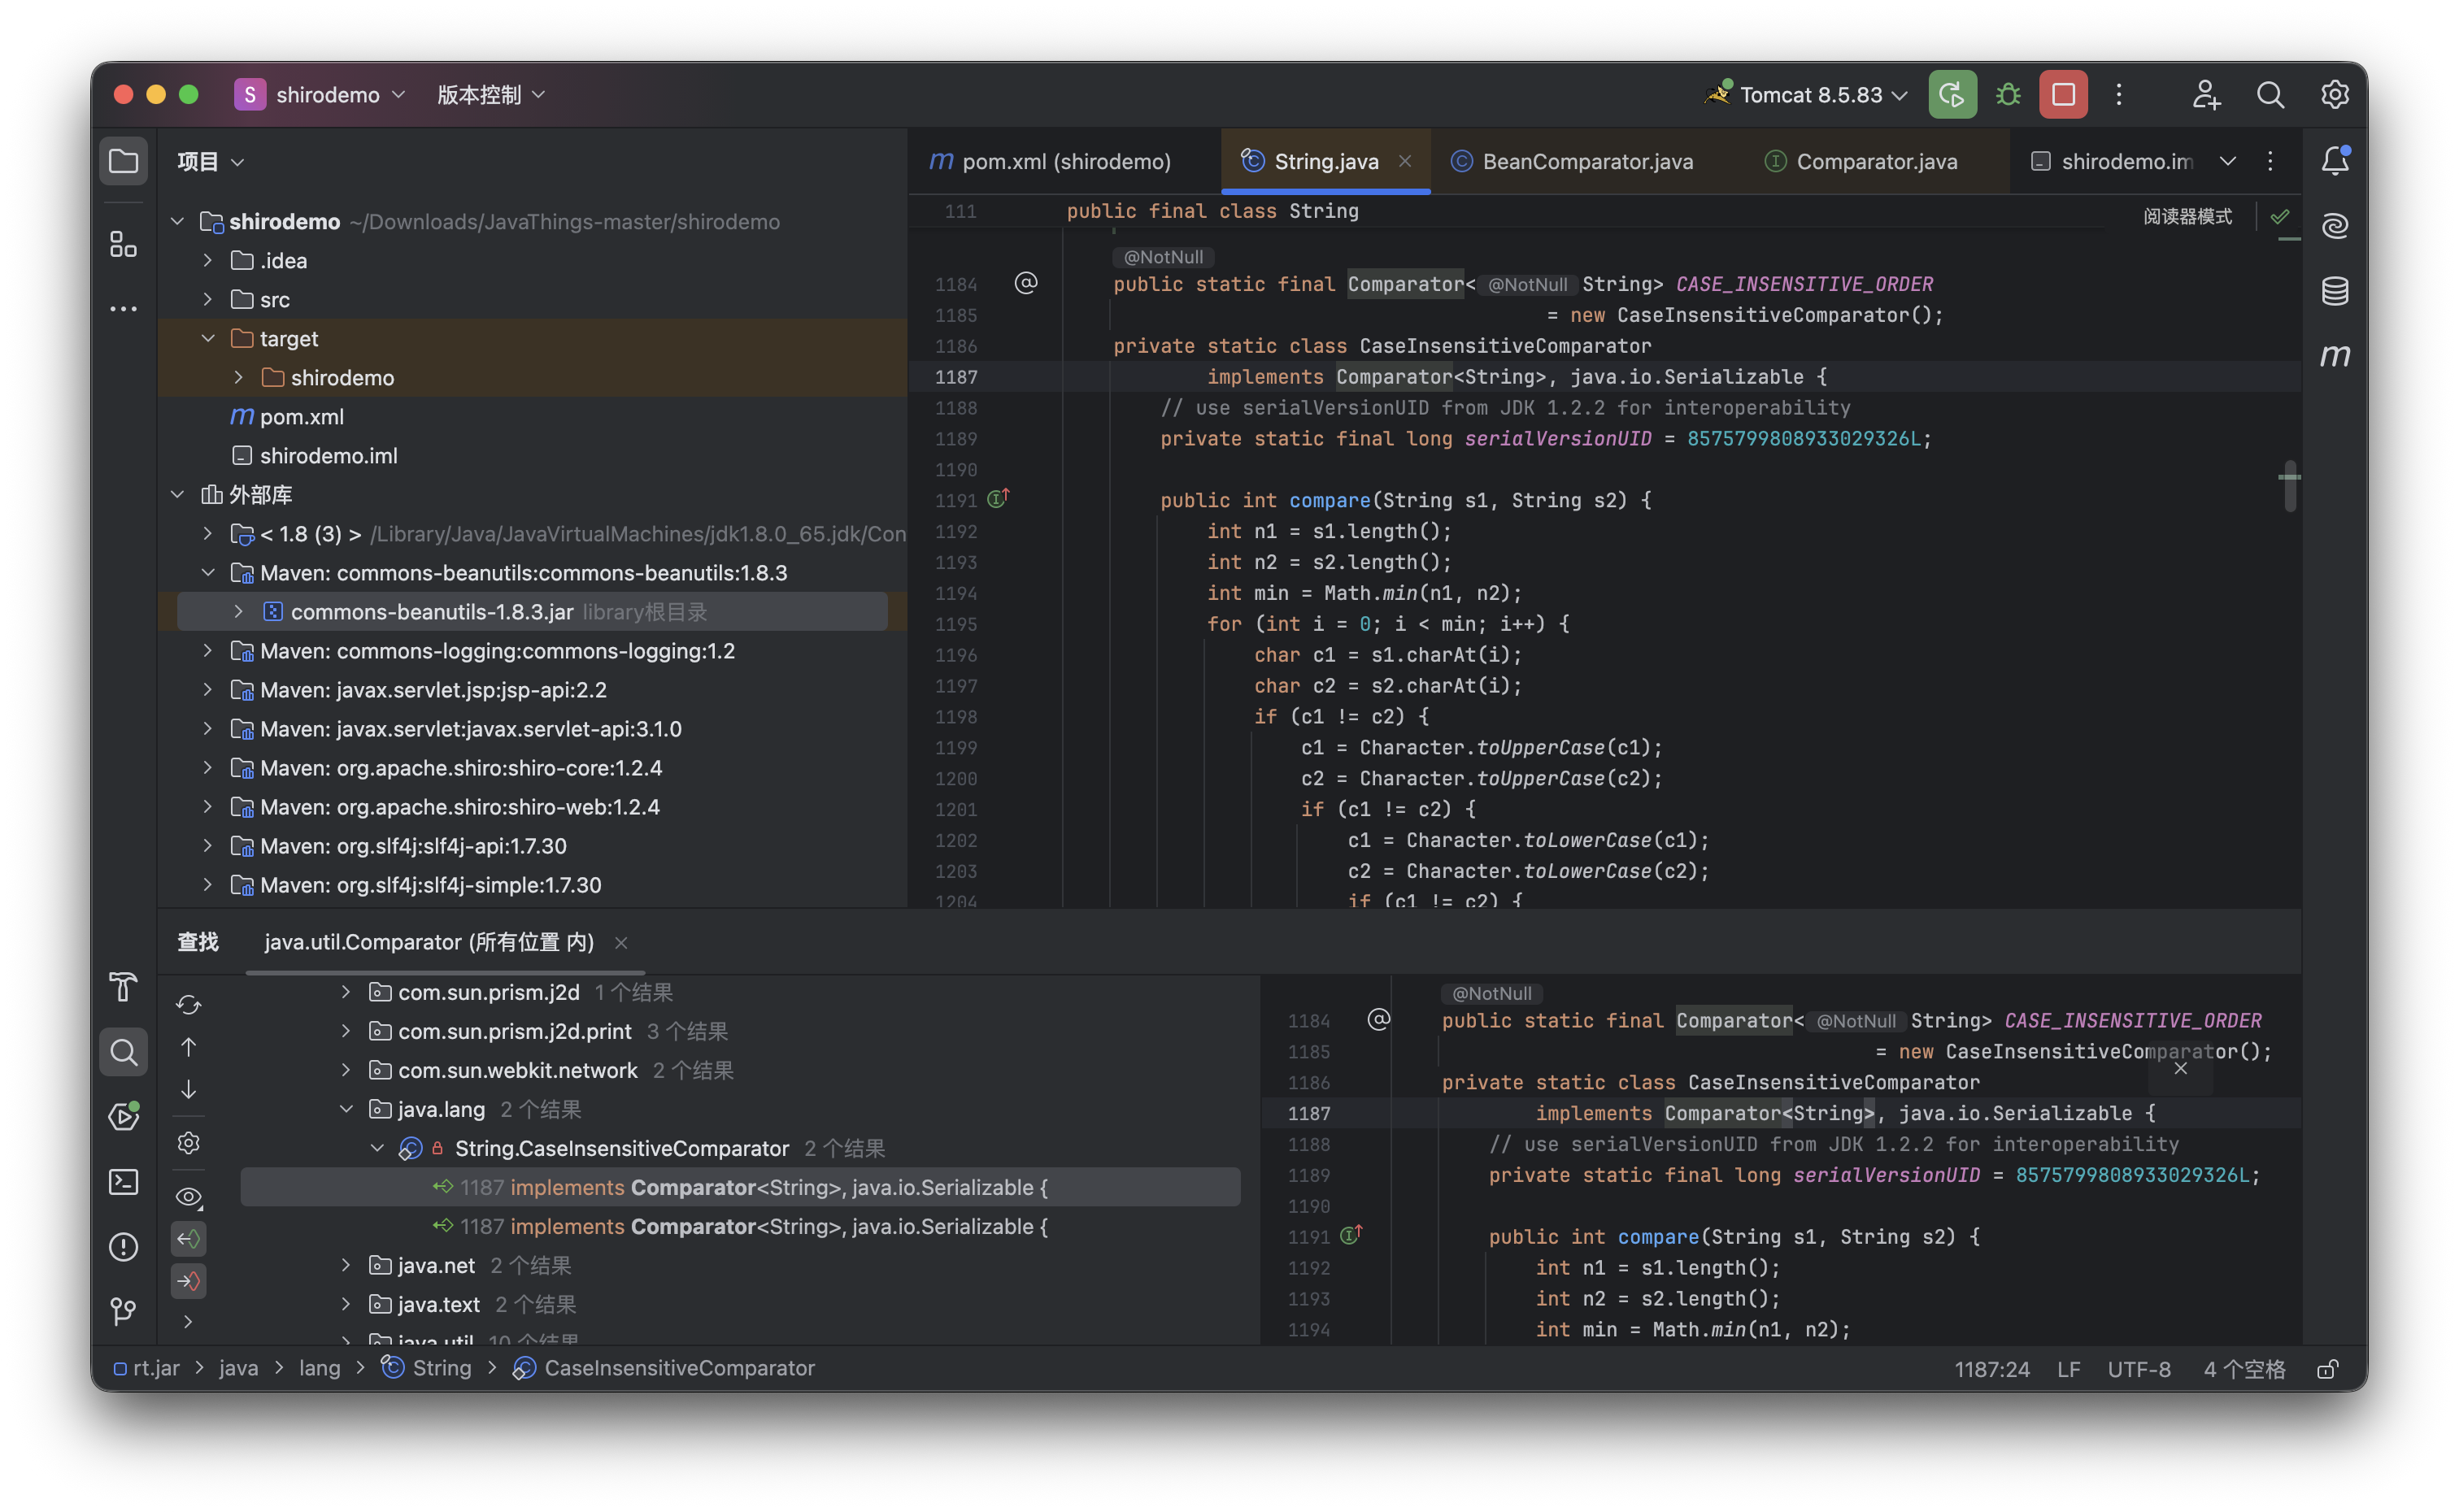Open the Terminal tool window
The image size is (2459, 1512).
point(123,1182)
